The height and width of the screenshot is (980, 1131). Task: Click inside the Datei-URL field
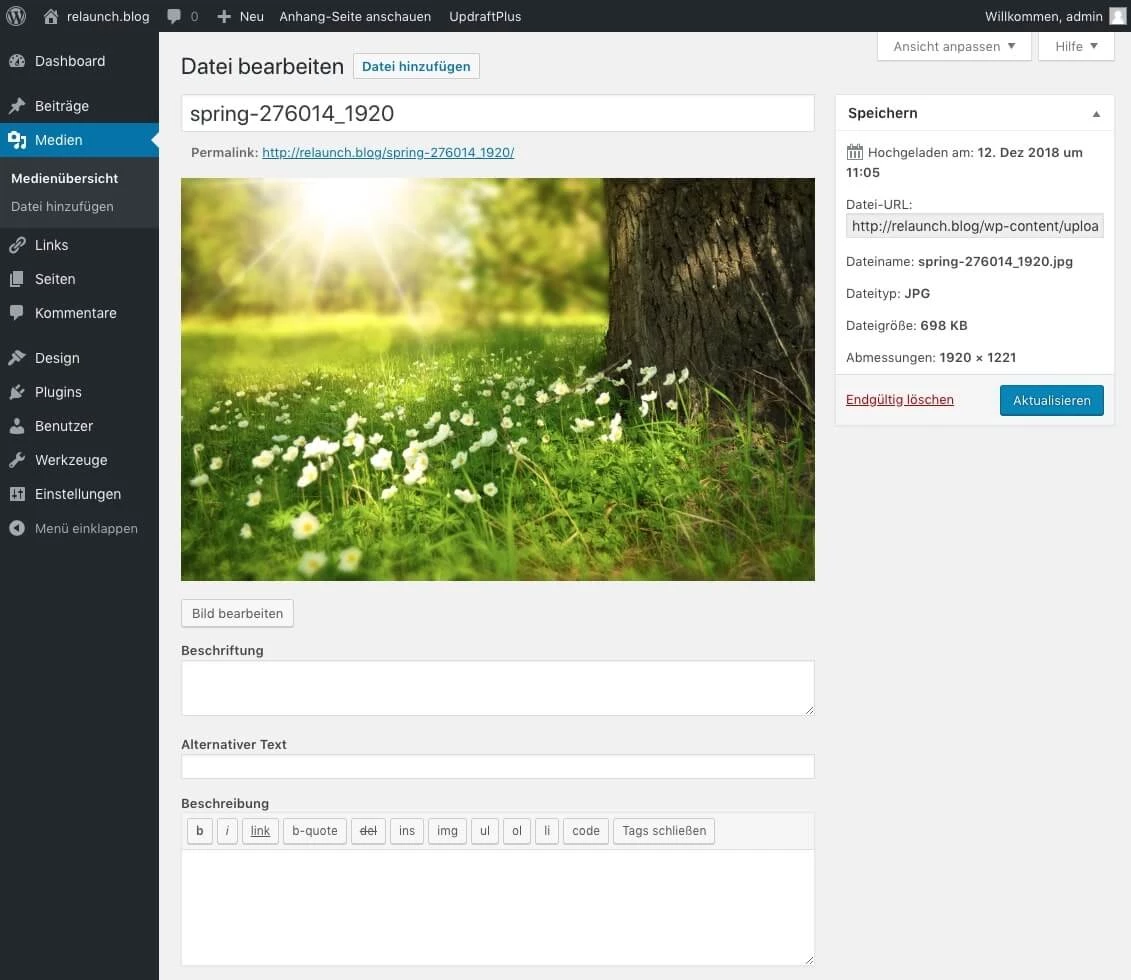tap(974, 225)
